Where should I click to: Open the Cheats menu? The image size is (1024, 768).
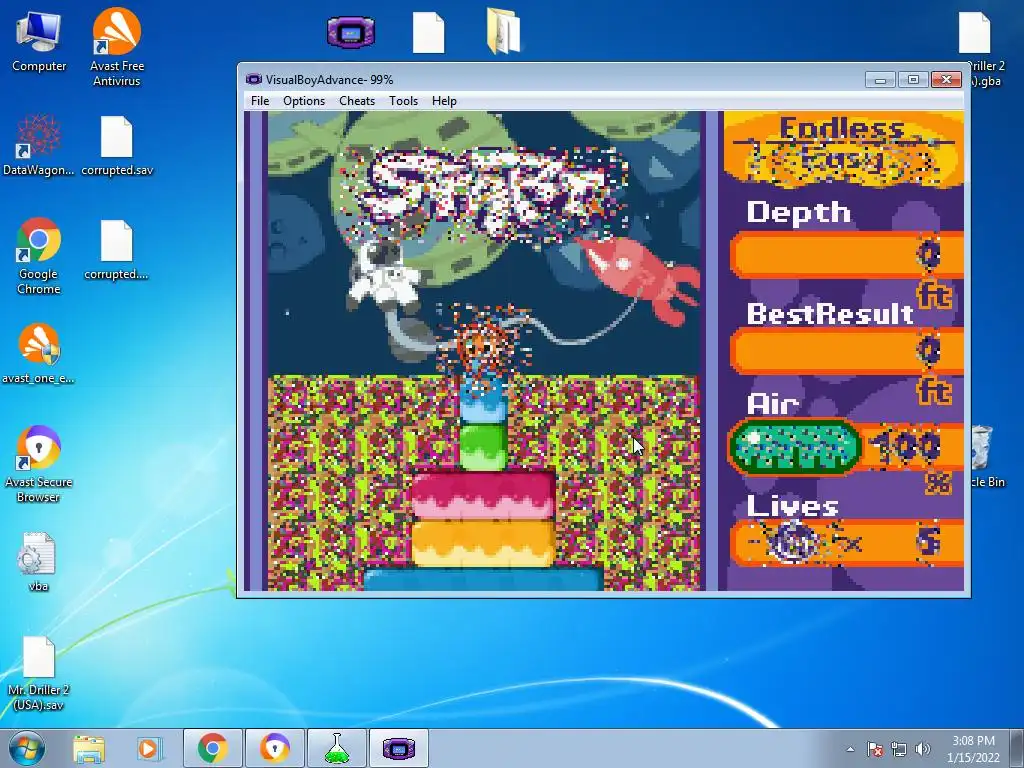(x=357, y=101)
